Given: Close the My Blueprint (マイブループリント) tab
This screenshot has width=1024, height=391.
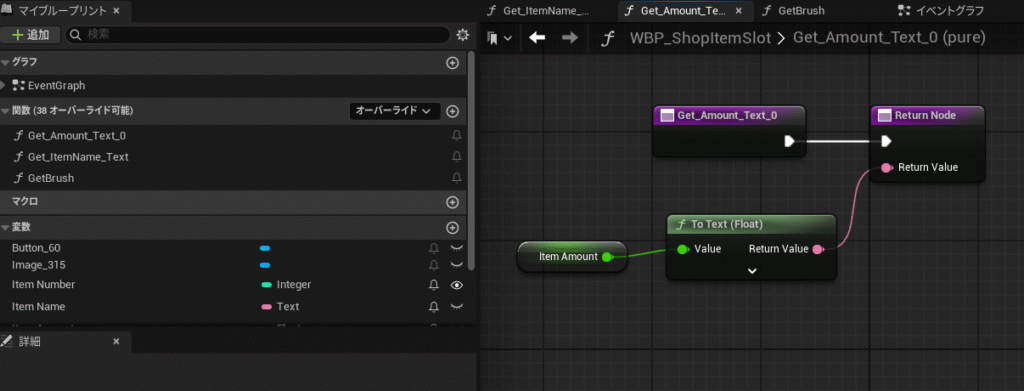Looking at the screenshot, I should click(x=116, y=11).
